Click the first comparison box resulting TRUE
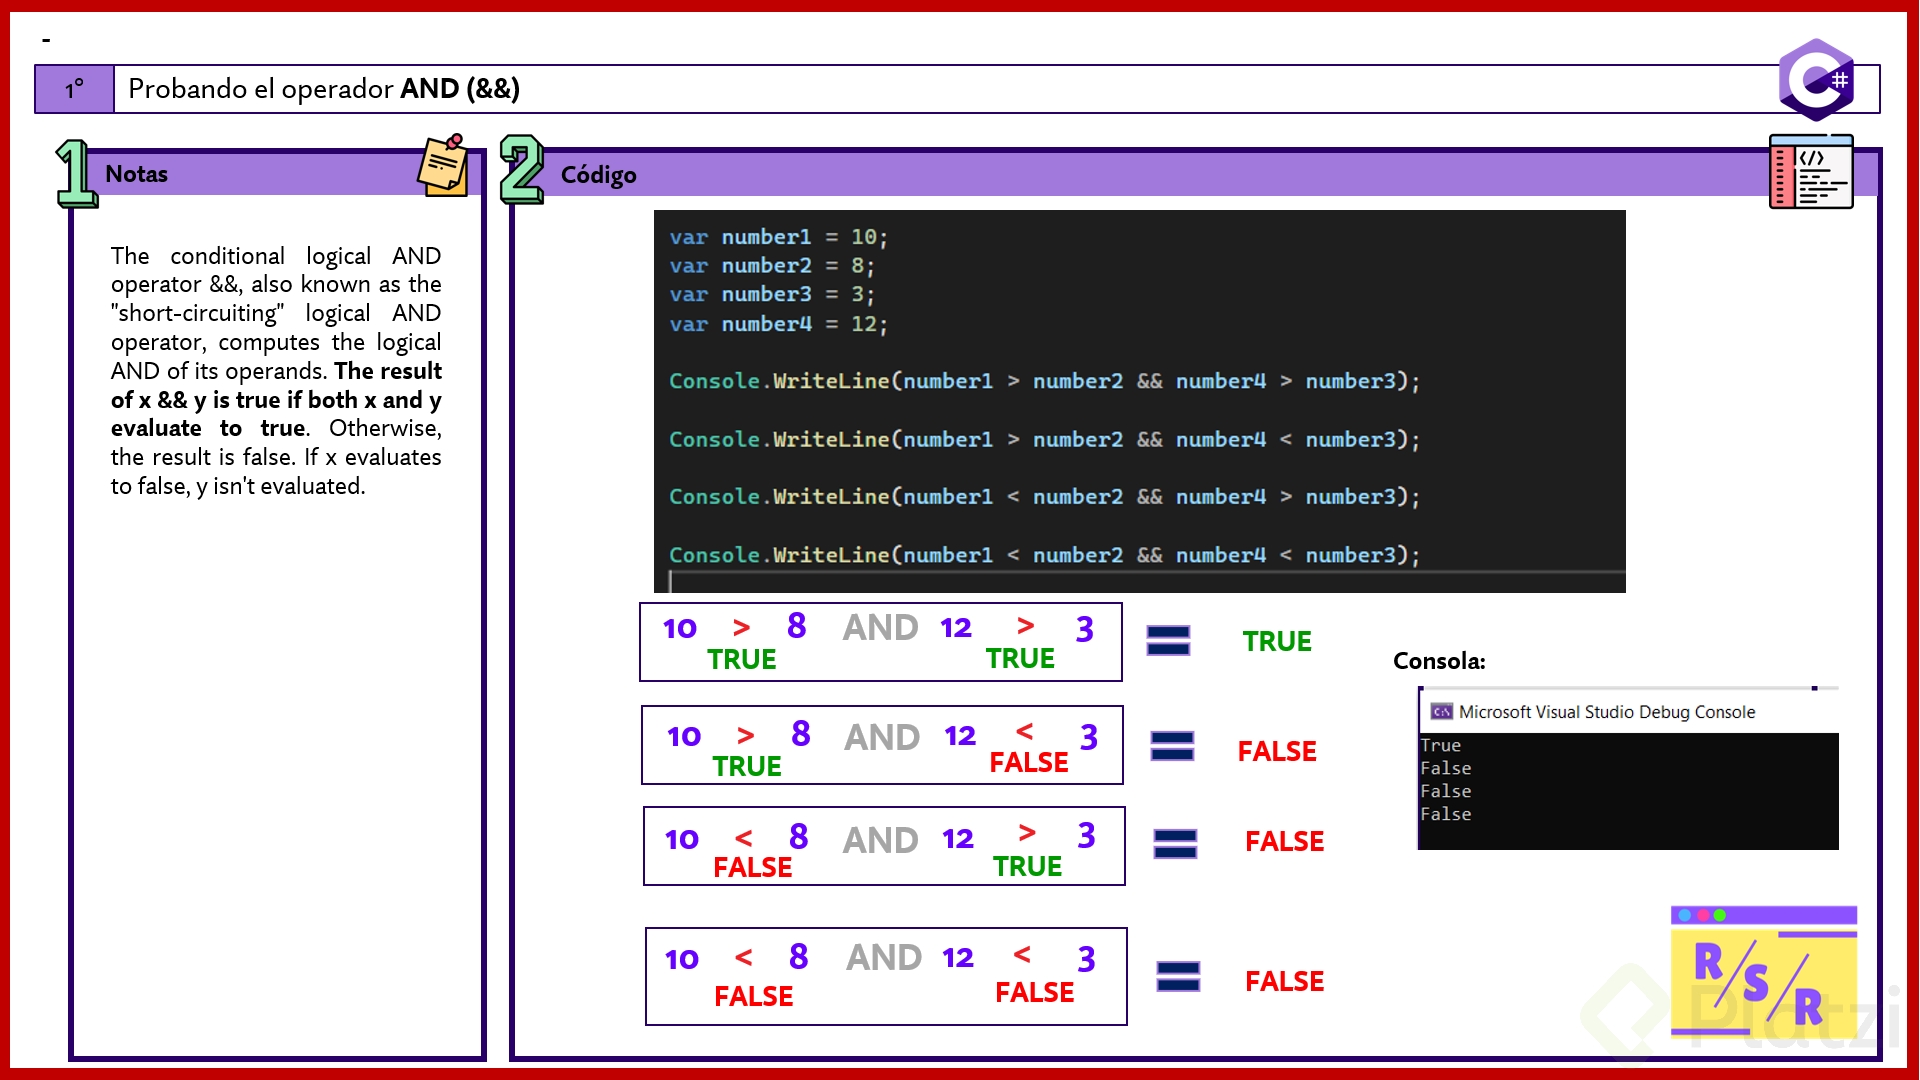The height and width of the screenshot is (1080, 1920). point(880,642)
